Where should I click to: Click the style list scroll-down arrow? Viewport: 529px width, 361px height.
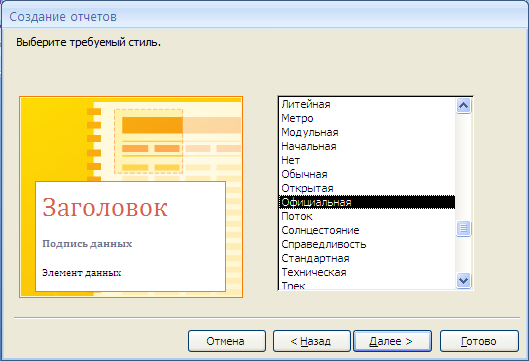(464, 280)
